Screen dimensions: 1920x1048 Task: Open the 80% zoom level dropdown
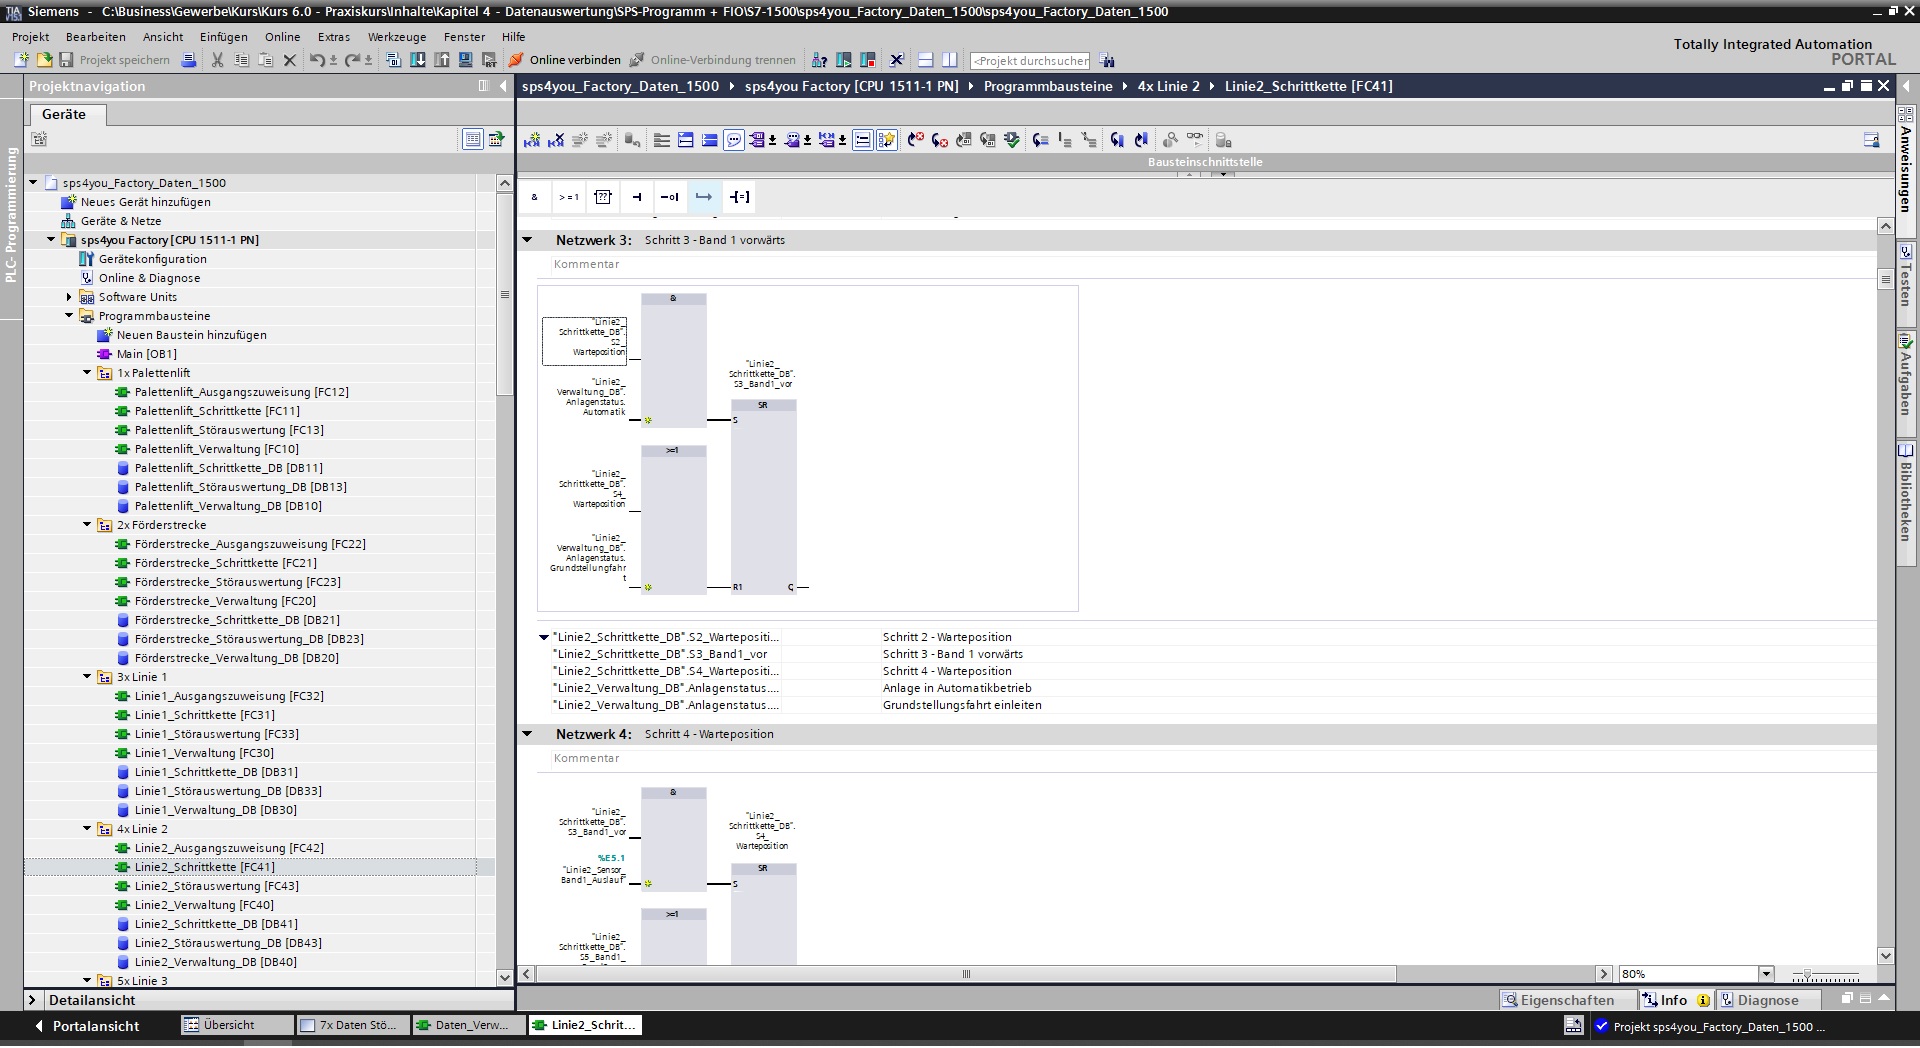pyautogui.click(x=1766, y=974)
